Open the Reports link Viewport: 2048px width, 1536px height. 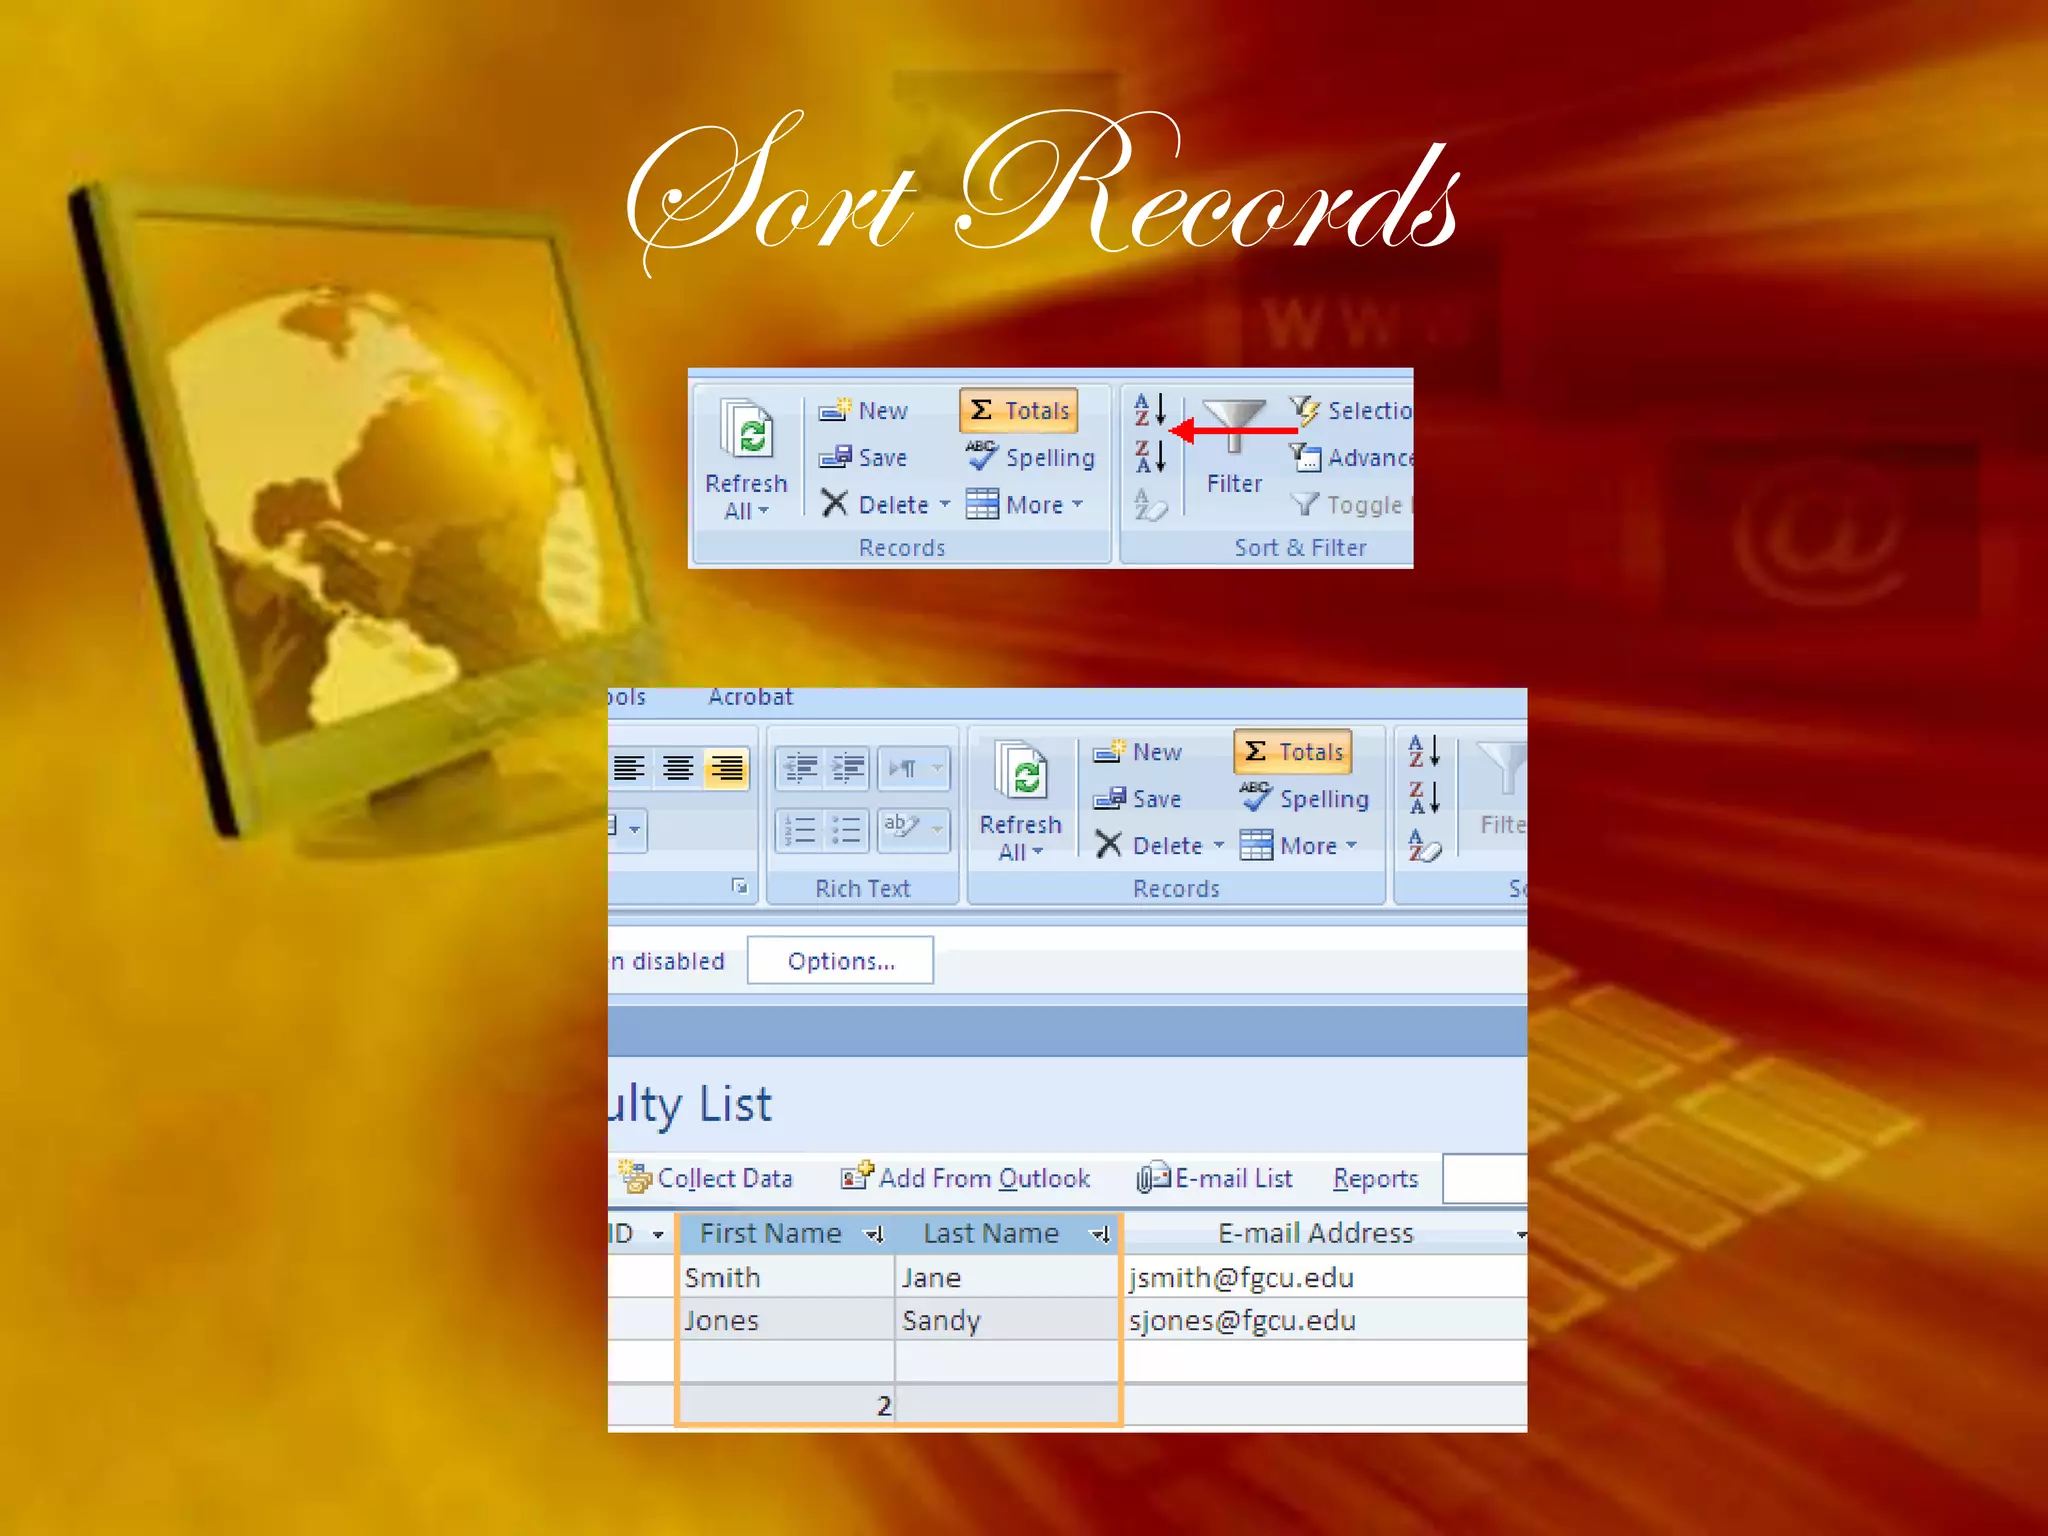point(1375,1179)
